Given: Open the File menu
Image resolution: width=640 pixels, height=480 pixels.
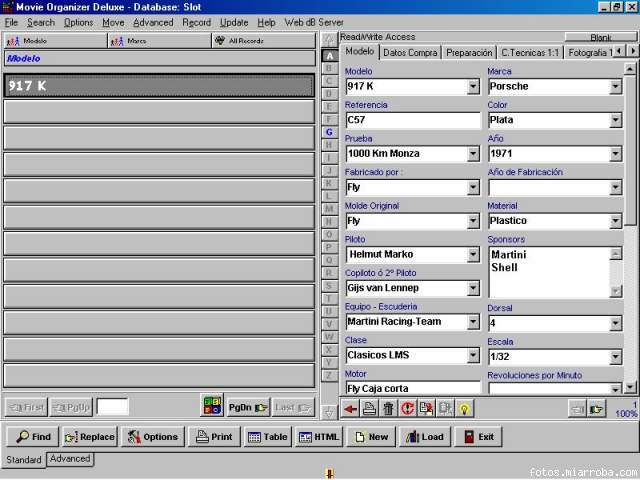Looking at the screenshot, I should coord(11,22).
